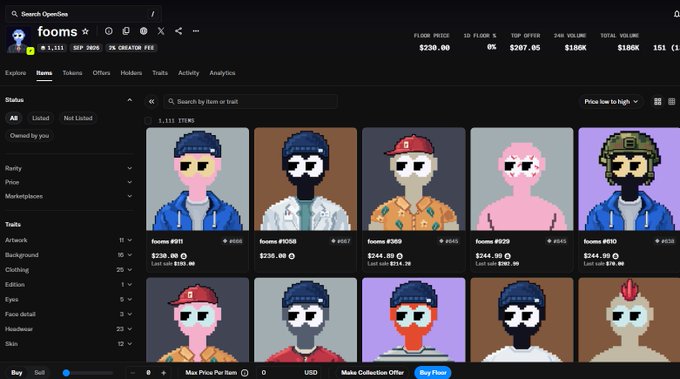Image resolution: width=680 pixels, height=379 pixels.
Task: View the Holders tab
Action: pyautogui.click(x=131, y=73)
